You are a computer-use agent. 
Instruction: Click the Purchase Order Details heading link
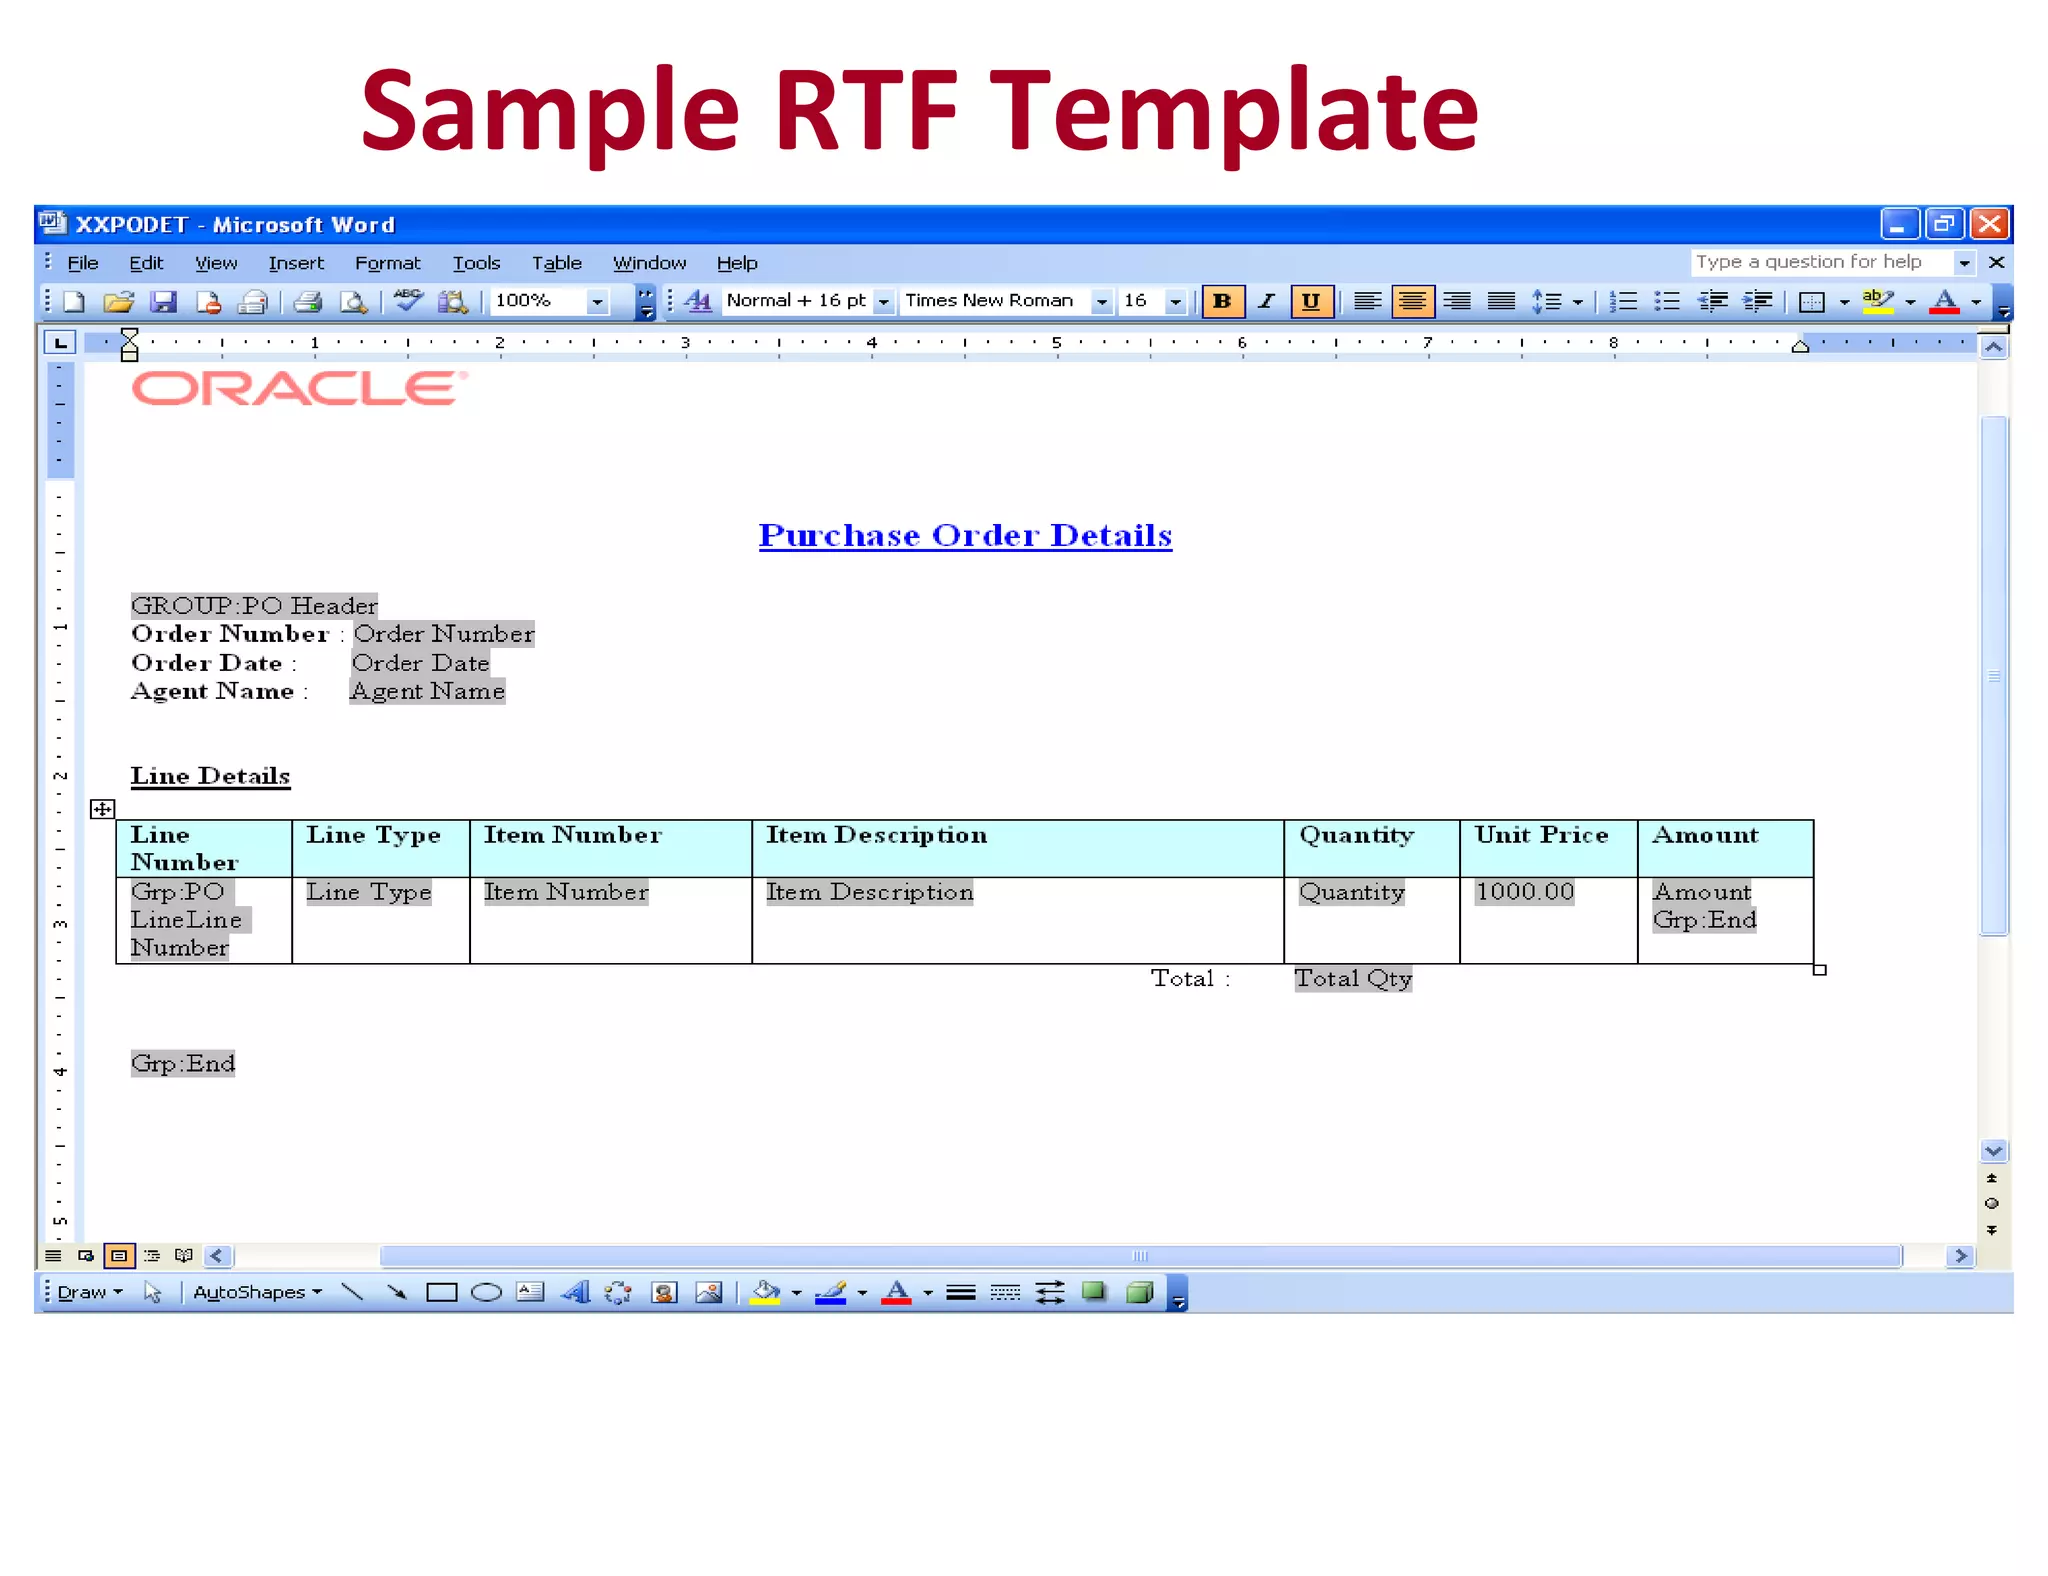pos(965,535)
